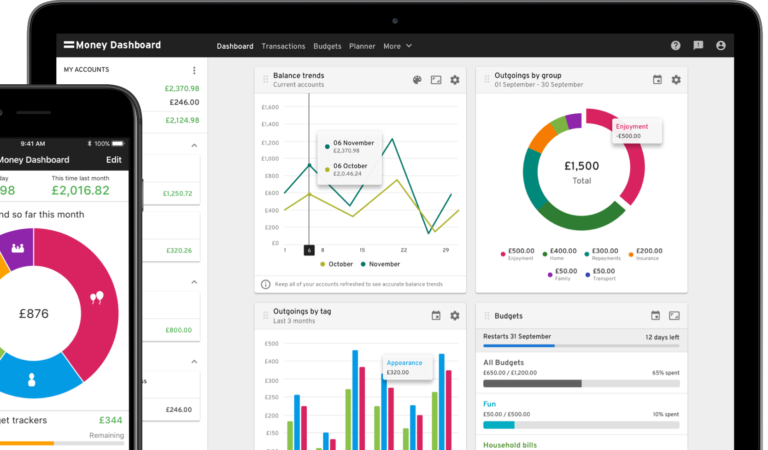Select the £2,370.98 account balance
The image size is (768, 450).
coord(182,89)
